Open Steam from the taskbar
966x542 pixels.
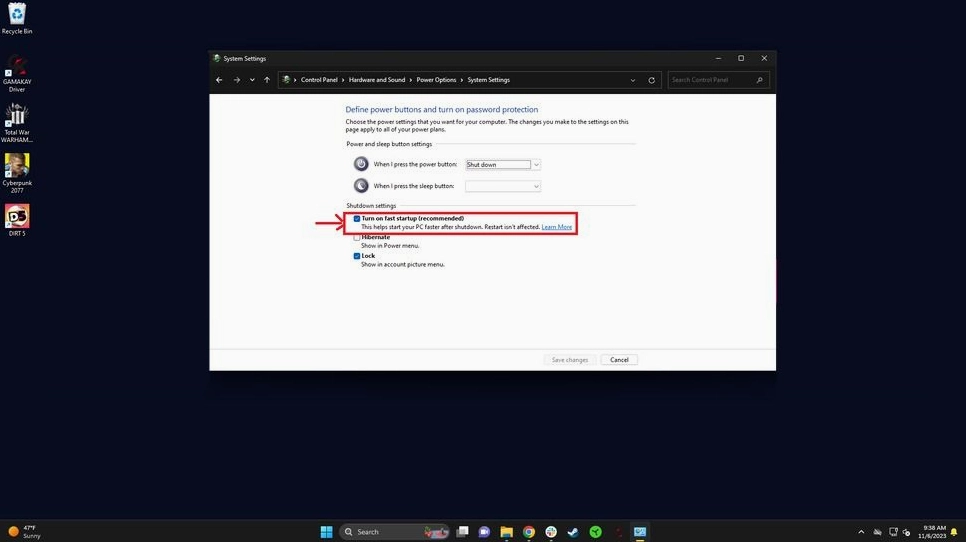[x=573, y=532]
